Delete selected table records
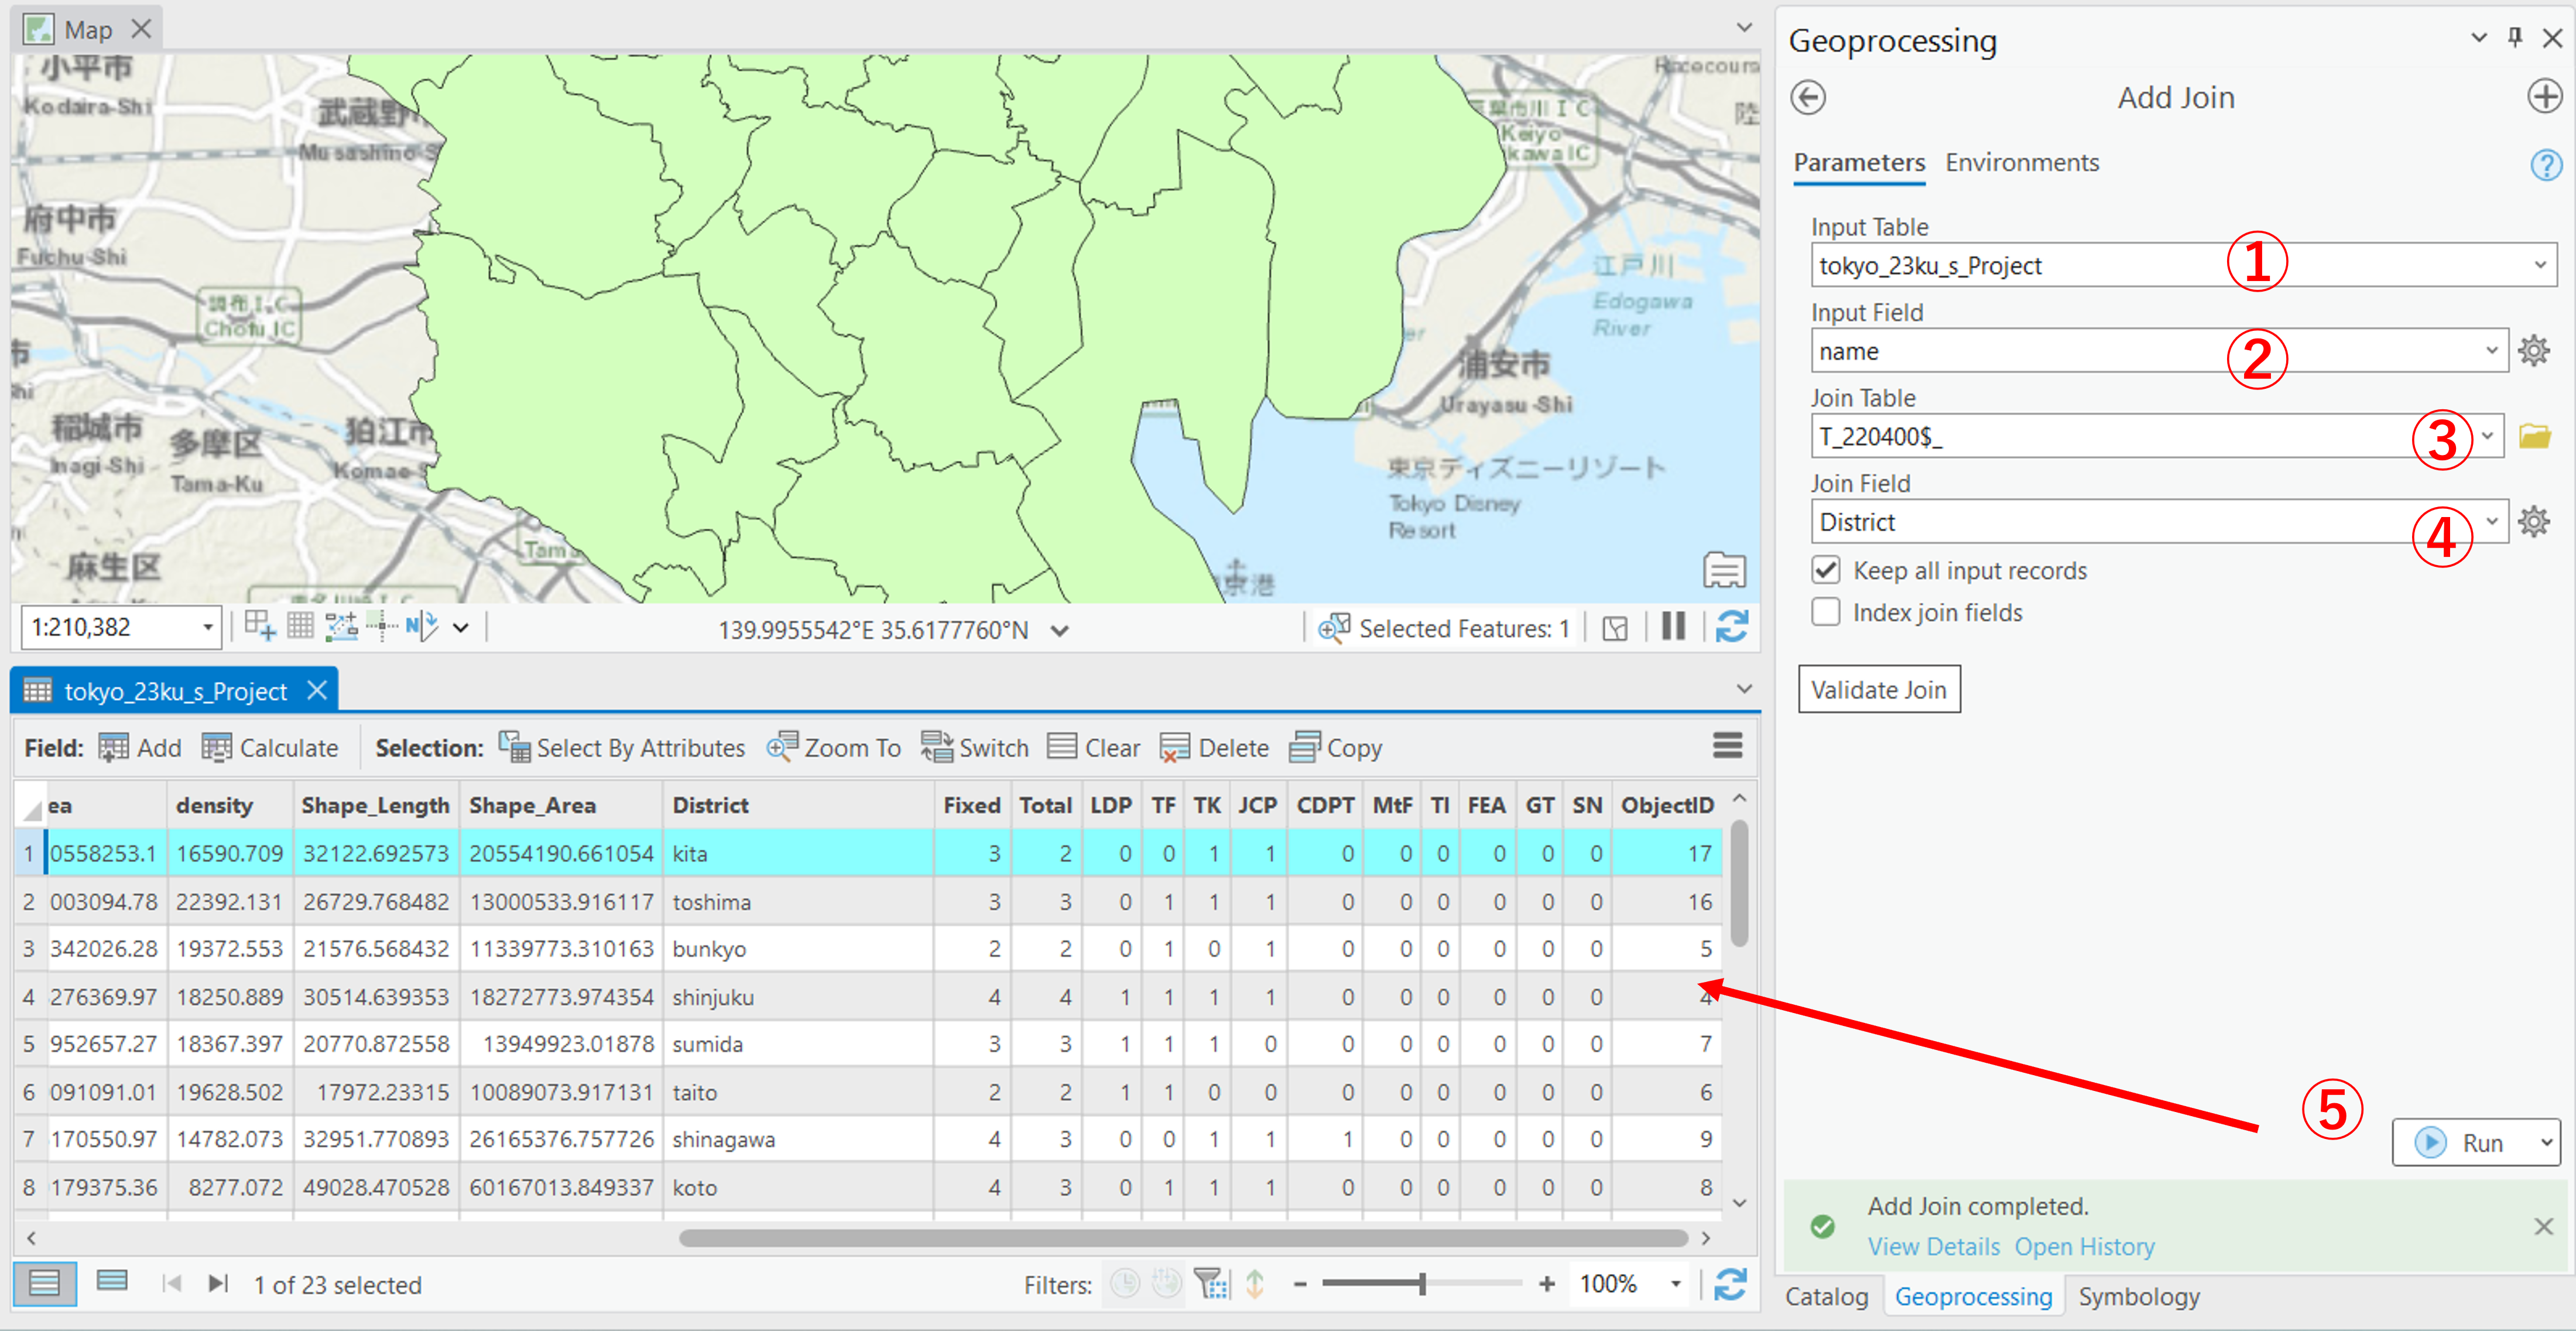2576x1331 pixels. 1214,748
